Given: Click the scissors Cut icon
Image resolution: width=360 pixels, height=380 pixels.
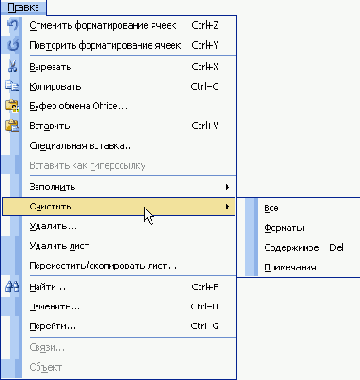Looking at the screenshot, I should (x=12, y=67).
